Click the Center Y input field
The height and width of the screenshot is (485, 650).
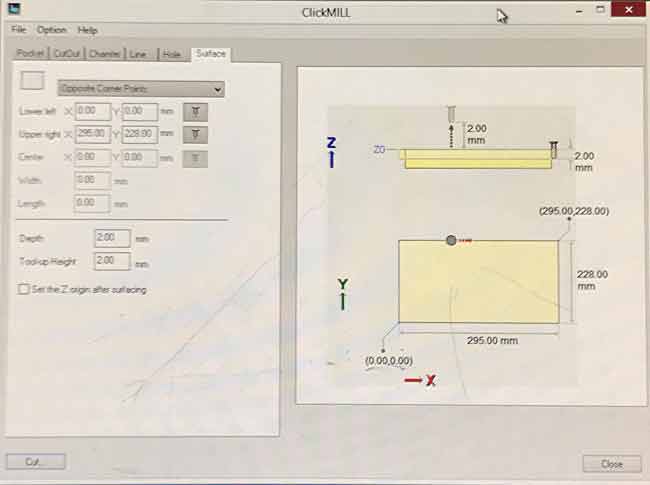point(140,158)
